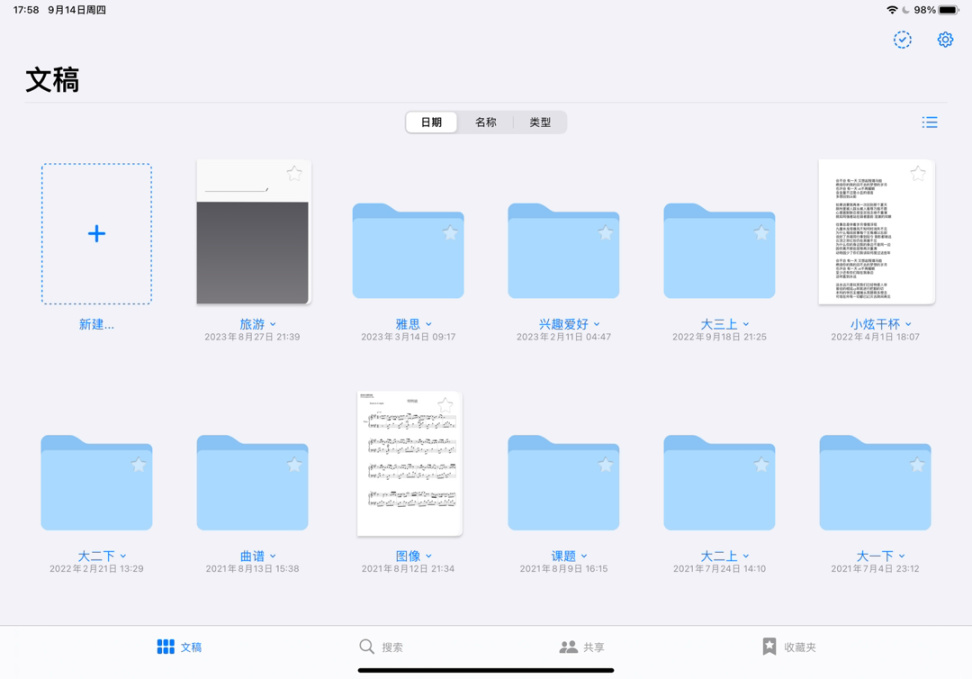Open the 雅思 folder icon
The image size is (972, 679).
pyautogui.click(x=408, y=251)
